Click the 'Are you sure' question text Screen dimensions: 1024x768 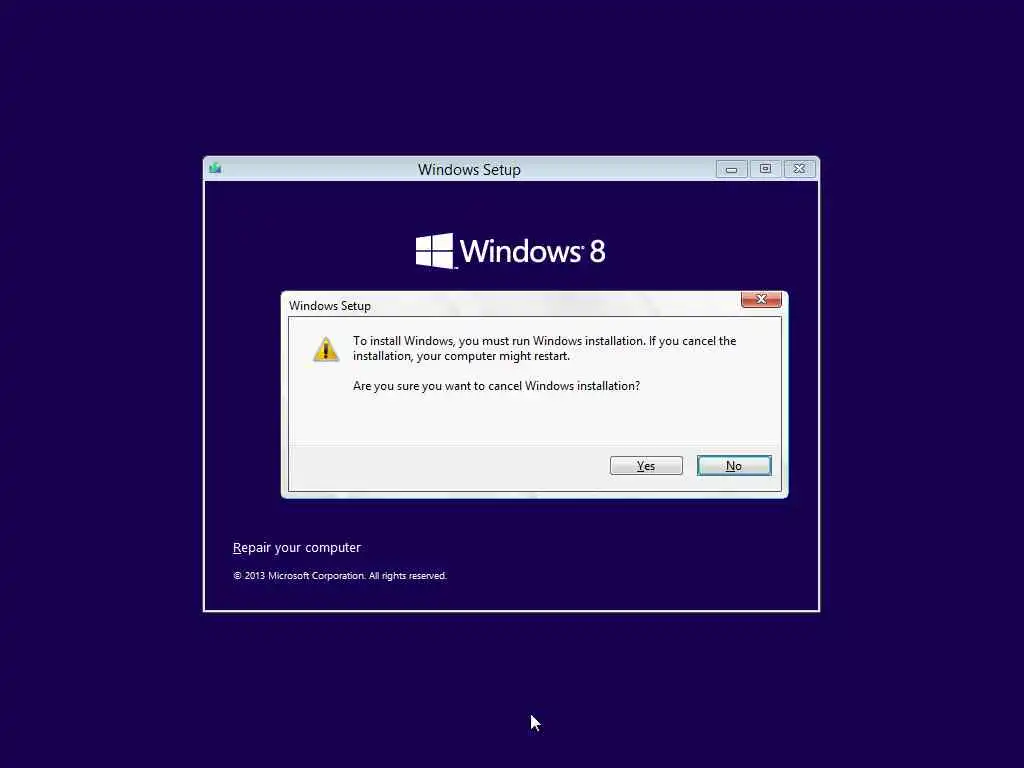pyautogui.click(x=496, y=386)
